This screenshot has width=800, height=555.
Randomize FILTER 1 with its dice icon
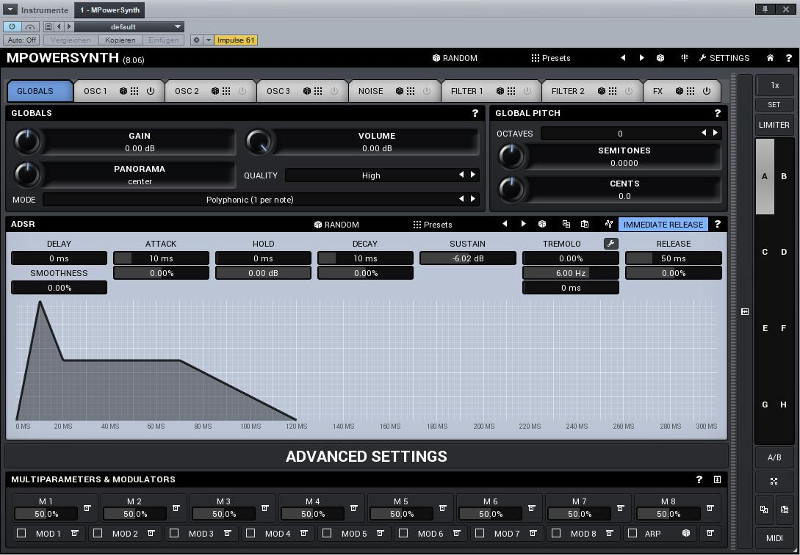pyautogui.click(x=500, y=91)
